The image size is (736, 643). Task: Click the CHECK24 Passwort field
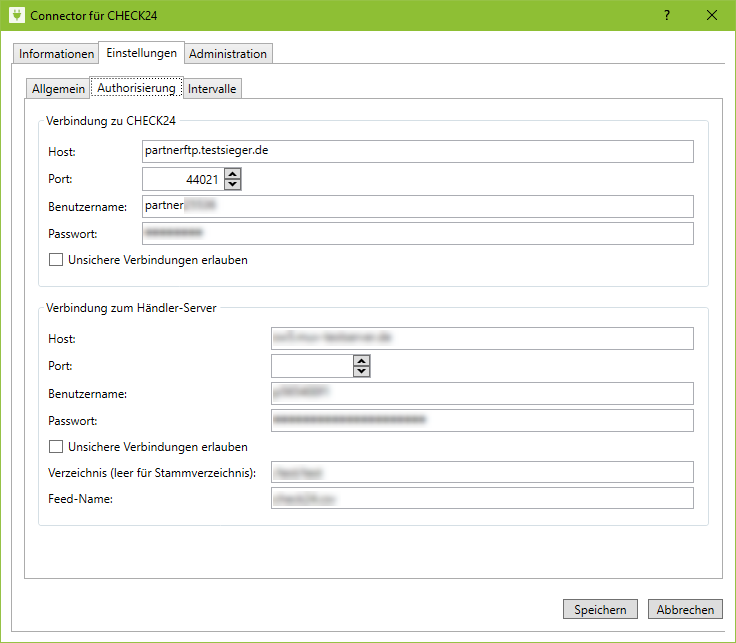[417, 233]
